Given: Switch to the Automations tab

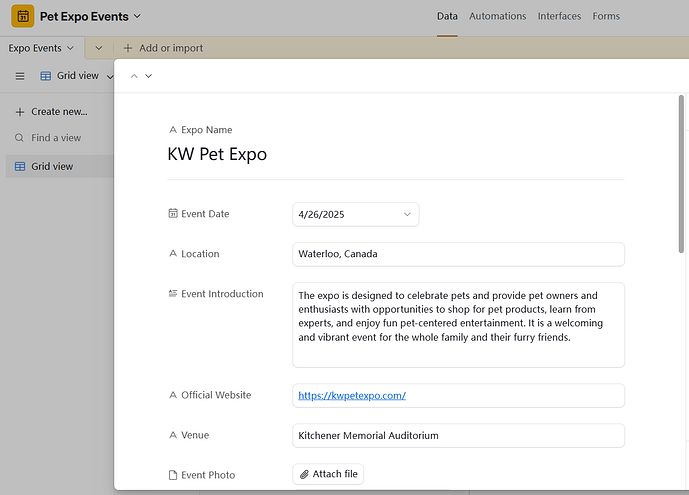Looking at the screenshot, I should click(497, 16).
